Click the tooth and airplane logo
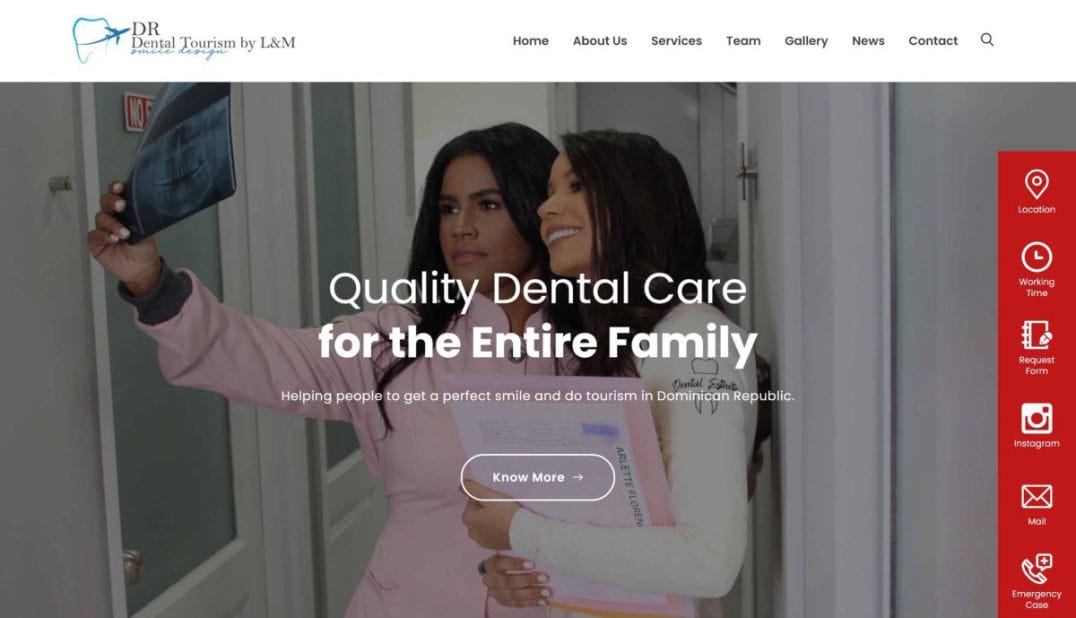The height and width of the screenshot is (618, 1076). click(100, 40)
